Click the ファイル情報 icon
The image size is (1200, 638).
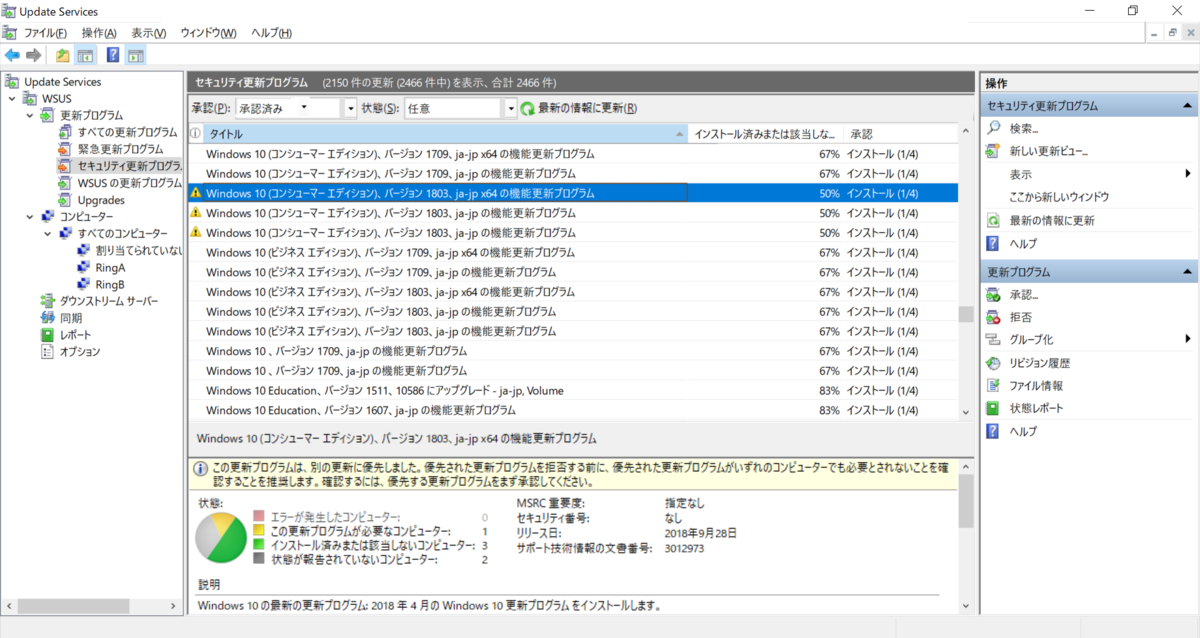(x=993, y=385)
